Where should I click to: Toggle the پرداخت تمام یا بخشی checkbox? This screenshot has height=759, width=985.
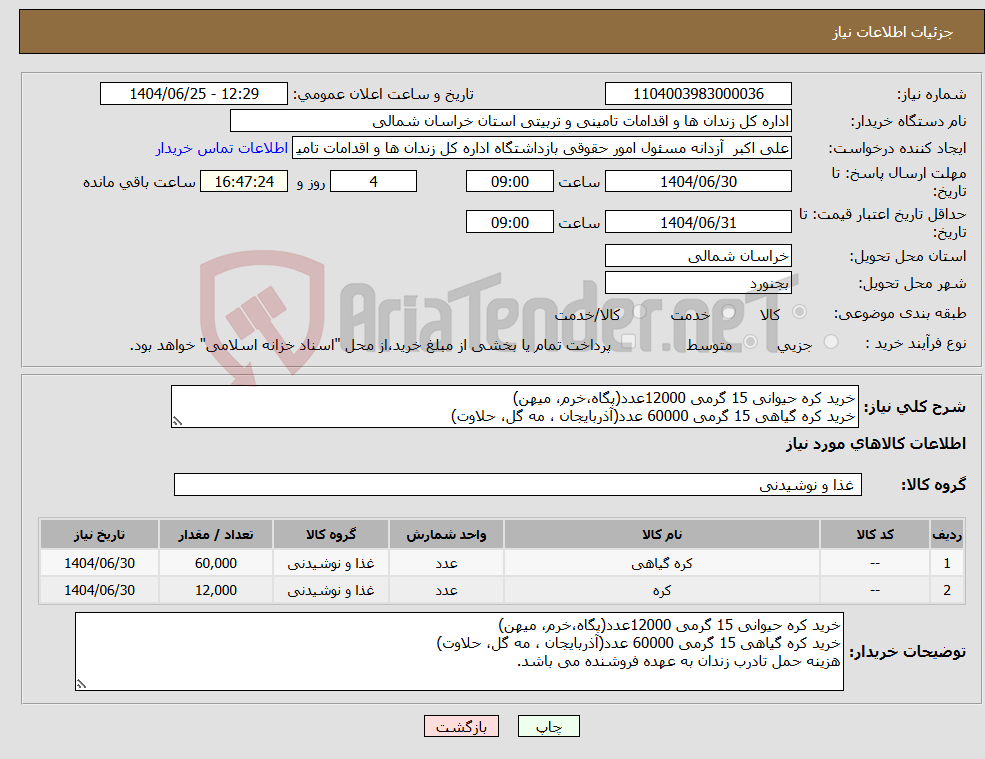(x=628, y=342)
